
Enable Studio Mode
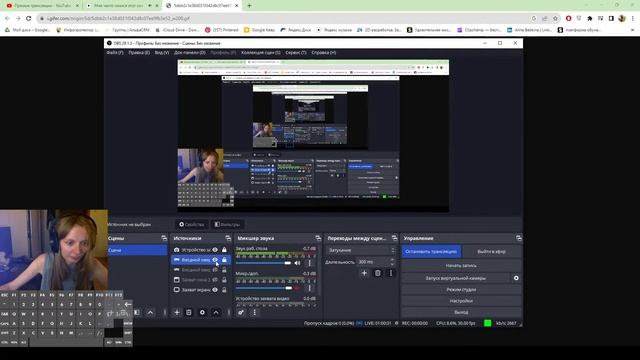(461, 289)
